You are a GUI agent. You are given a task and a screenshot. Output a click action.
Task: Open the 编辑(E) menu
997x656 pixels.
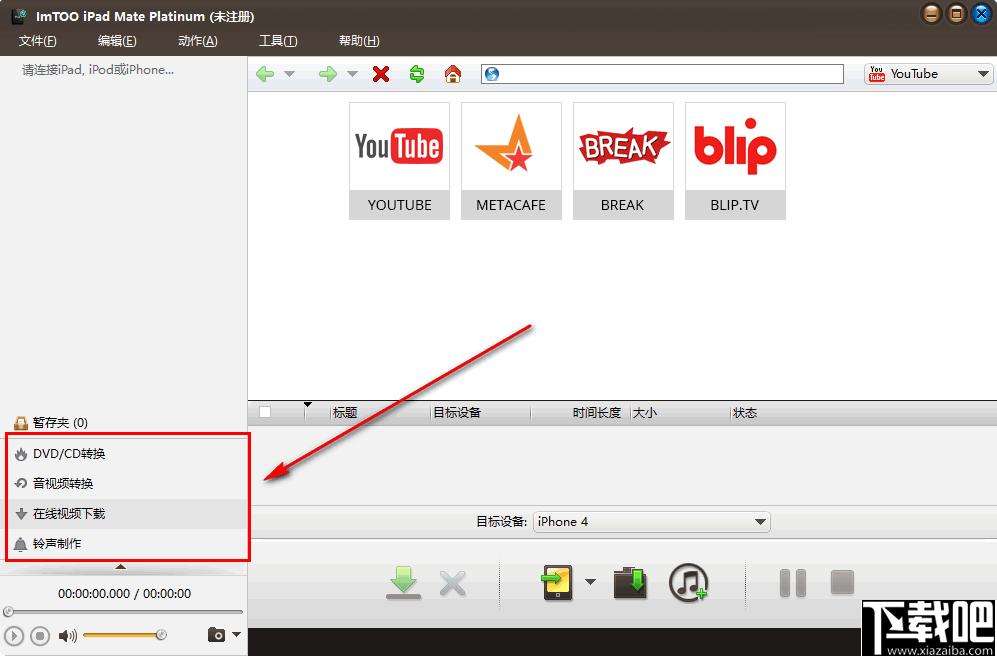click(x=117, y=41)
